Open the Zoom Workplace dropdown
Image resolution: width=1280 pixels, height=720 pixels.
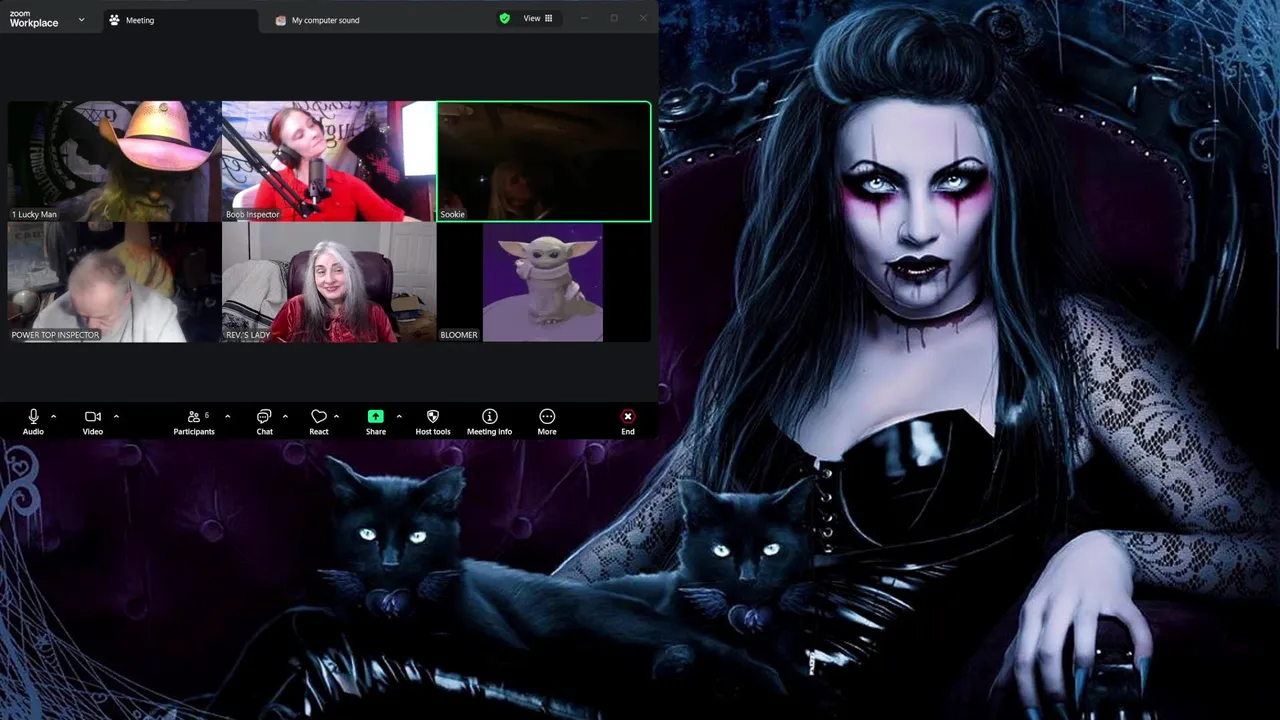point(81,20)
